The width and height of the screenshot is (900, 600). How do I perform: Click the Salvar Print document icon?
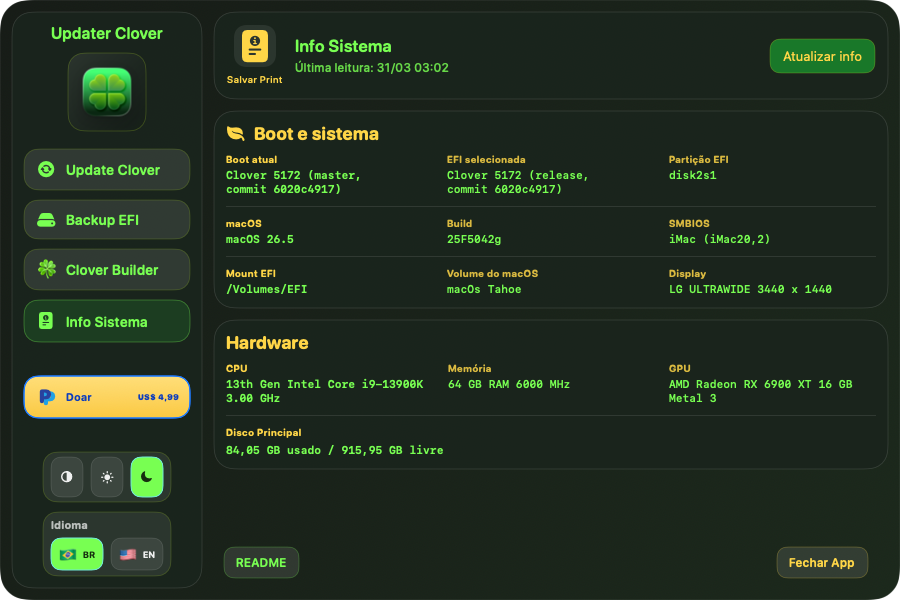(x=255, y=47)
